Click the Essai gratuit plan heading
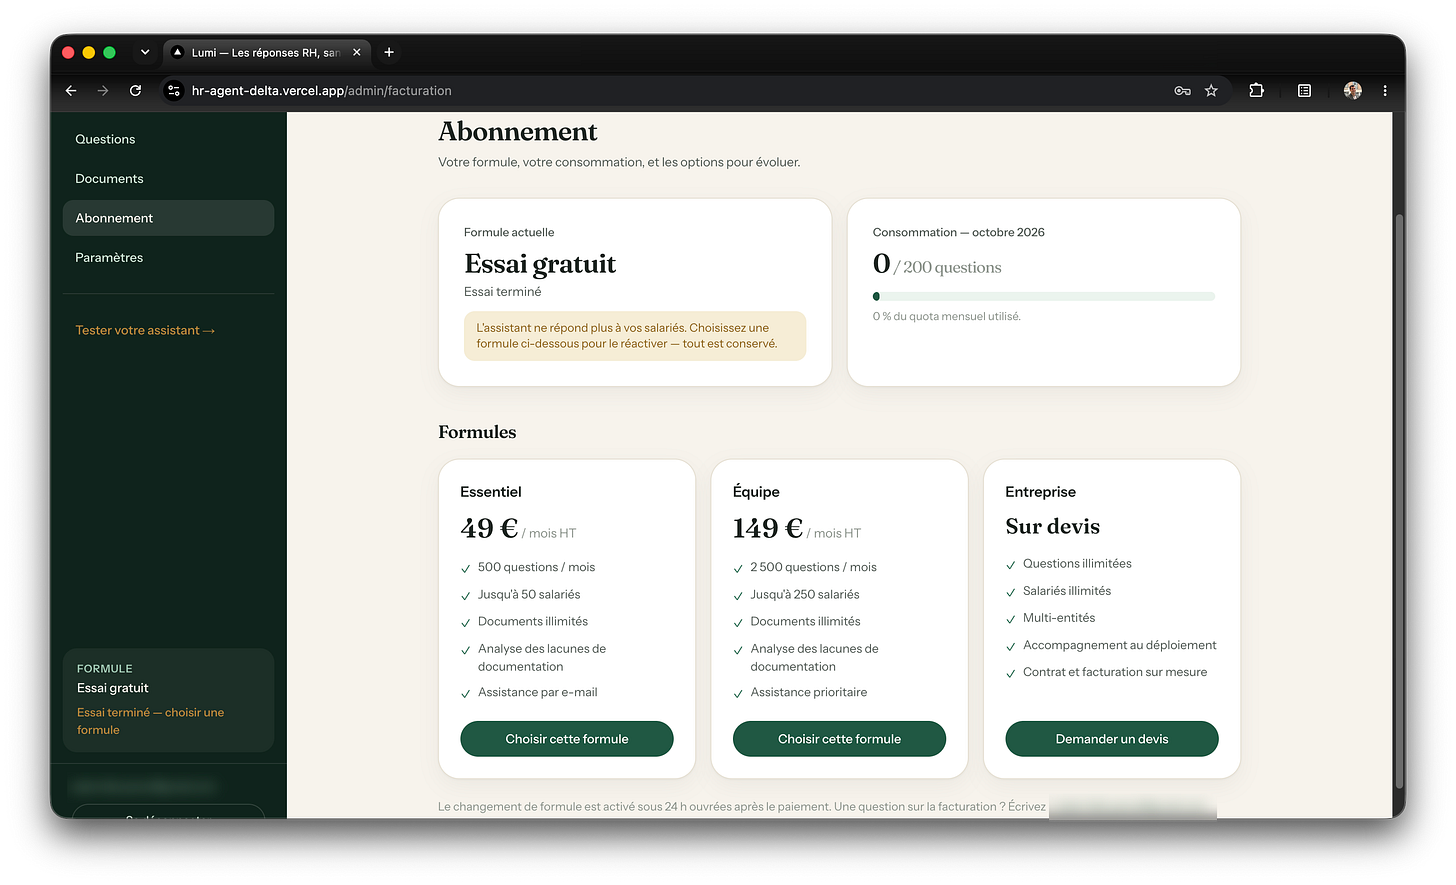The width and height of the screenshot is (1456, 885). [540, 264]
